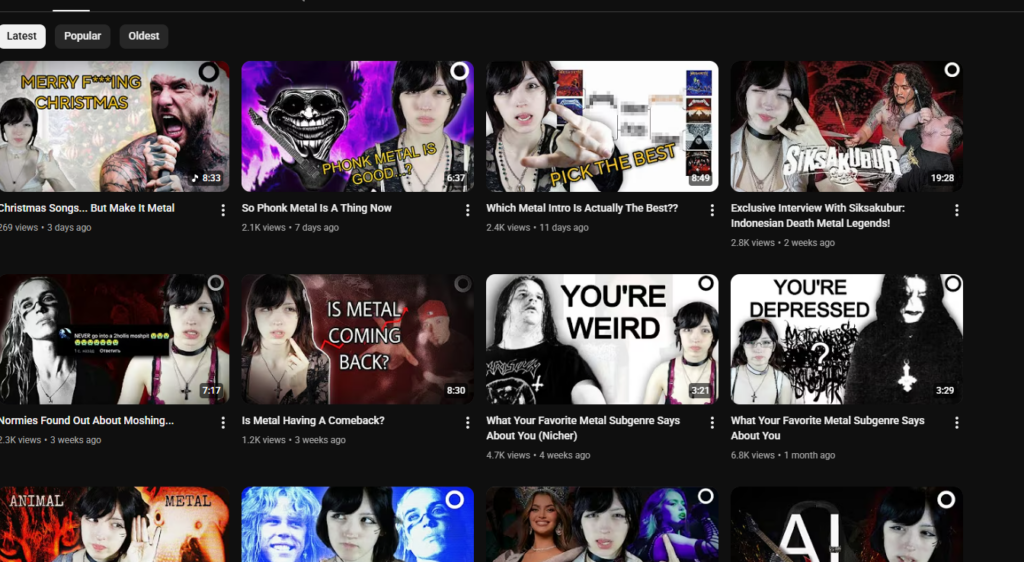Click three-dot menu beside Siksakubur interview title
Screen dimensions: 1024x562
[956, 210]
